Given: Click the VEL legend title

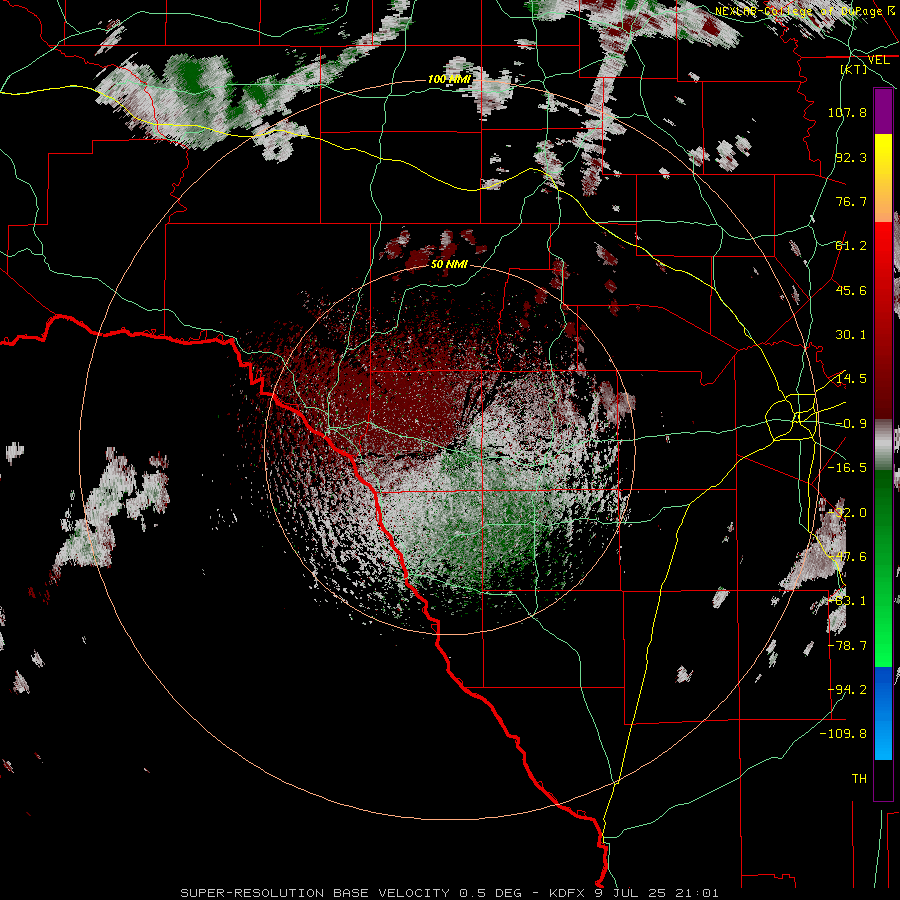Looking at the screenshot, I should pos(878,60).
